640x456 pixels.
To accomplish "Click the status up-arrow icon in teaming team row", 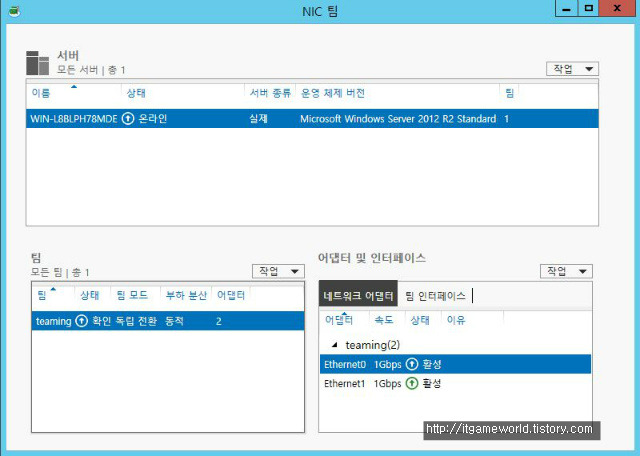I will click(x=82, y=321).
